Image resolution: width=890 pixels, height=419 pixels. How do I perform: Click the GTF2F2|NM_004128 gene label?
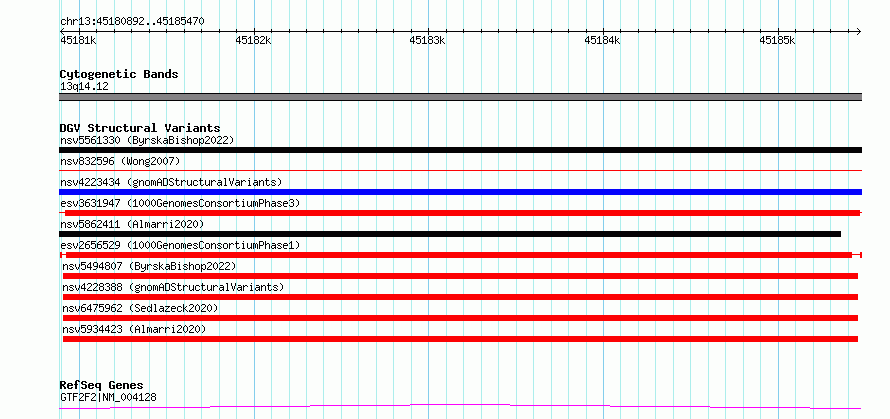(108, 397)
